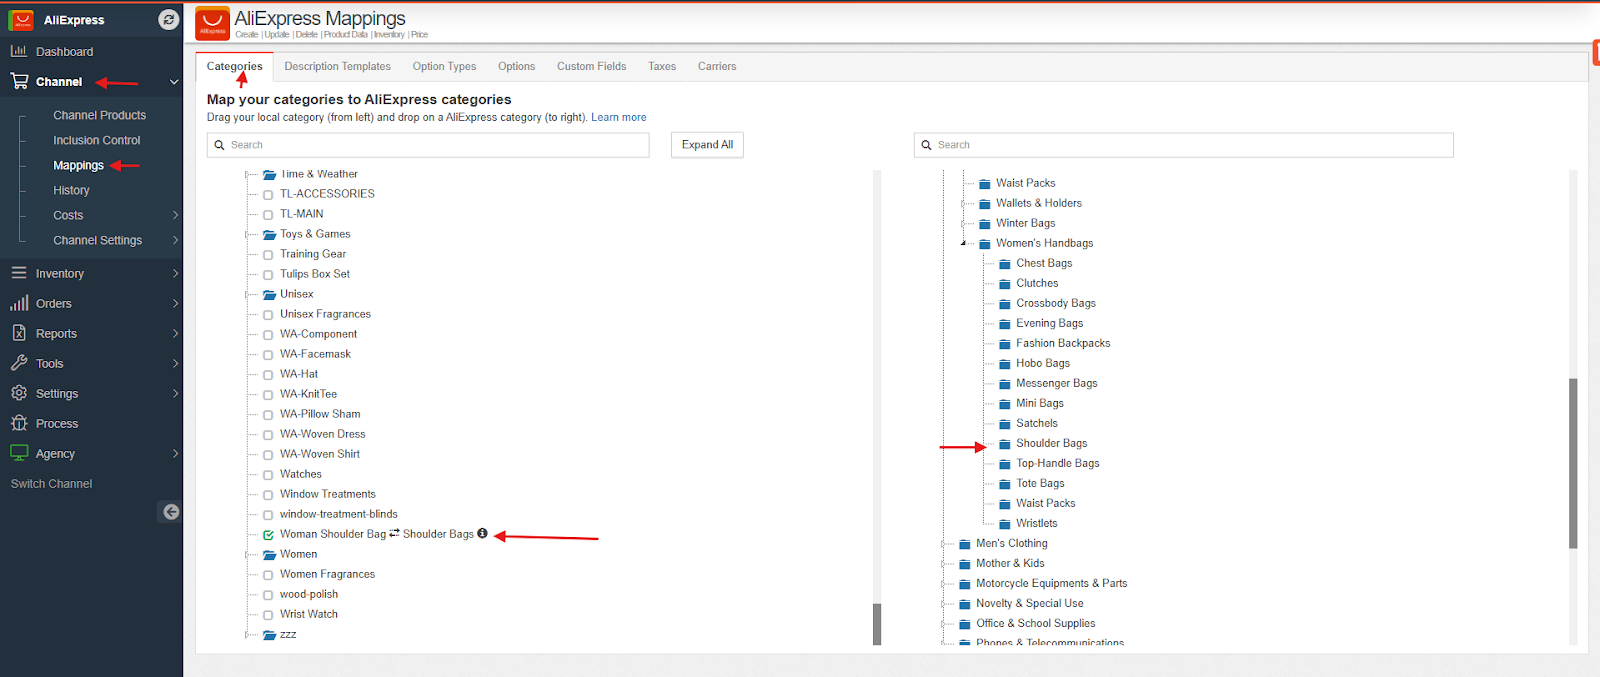Click the Women folder icon in left tree
This screenshot has width=1600, height=677.
pyautogui.click(x=269, y=555)
